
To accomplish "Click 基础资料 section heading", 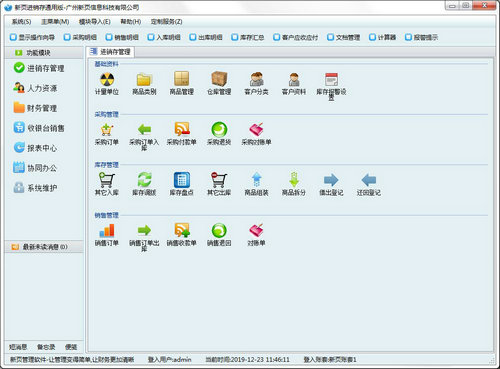I will (x=106, y=64).
